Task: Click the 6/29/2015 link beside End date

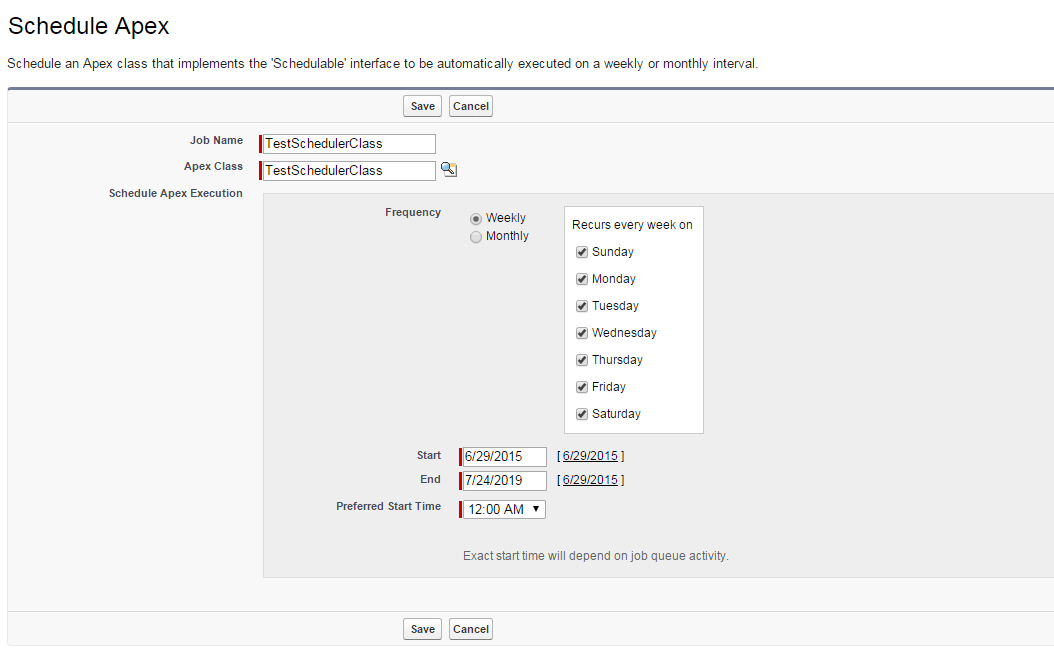Action: (x=590, y=480)
